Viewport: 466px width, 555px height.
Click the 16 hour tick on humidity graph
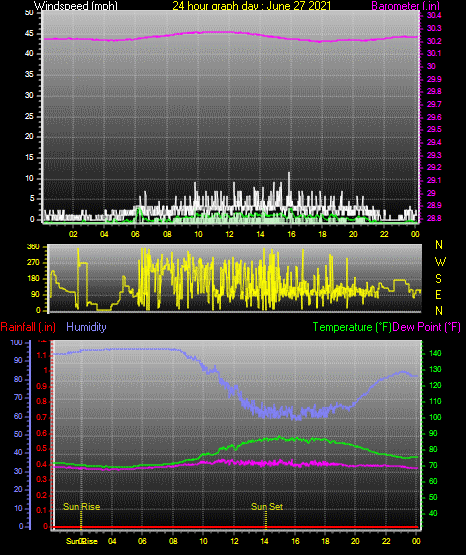click(295, 541)
